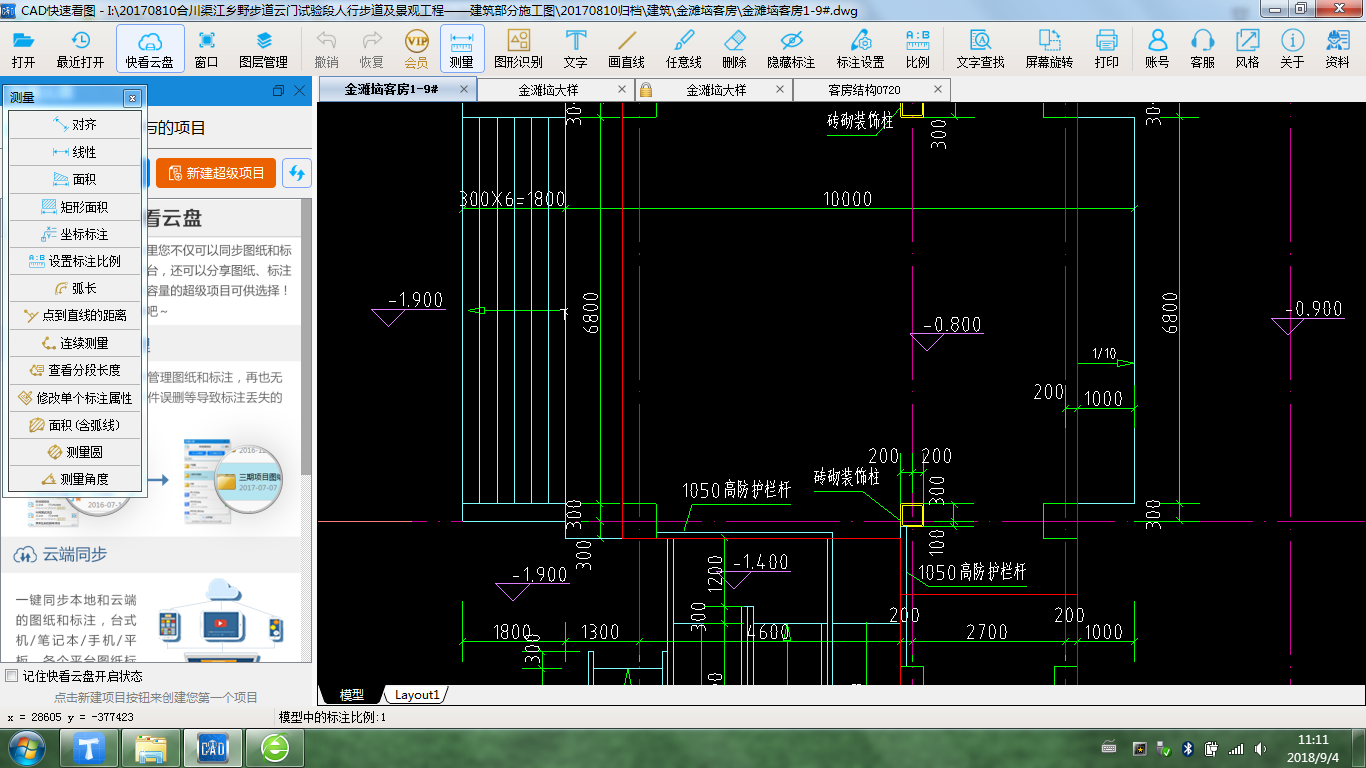Viewport: 1366px width, 768px height.
Task: Toggle 隐藏标注 hide annotations
Action: (x=791, y=49)
